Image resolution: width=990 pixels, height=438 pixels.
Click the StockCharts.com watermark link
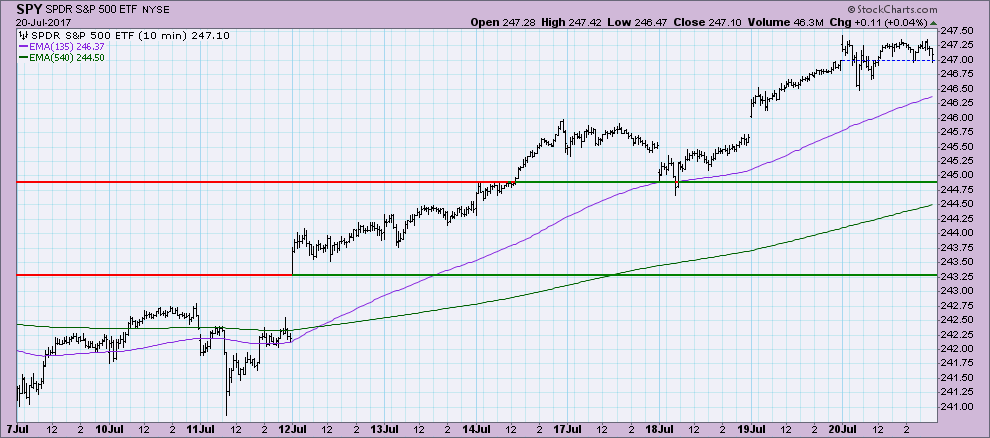coord(945,8)
